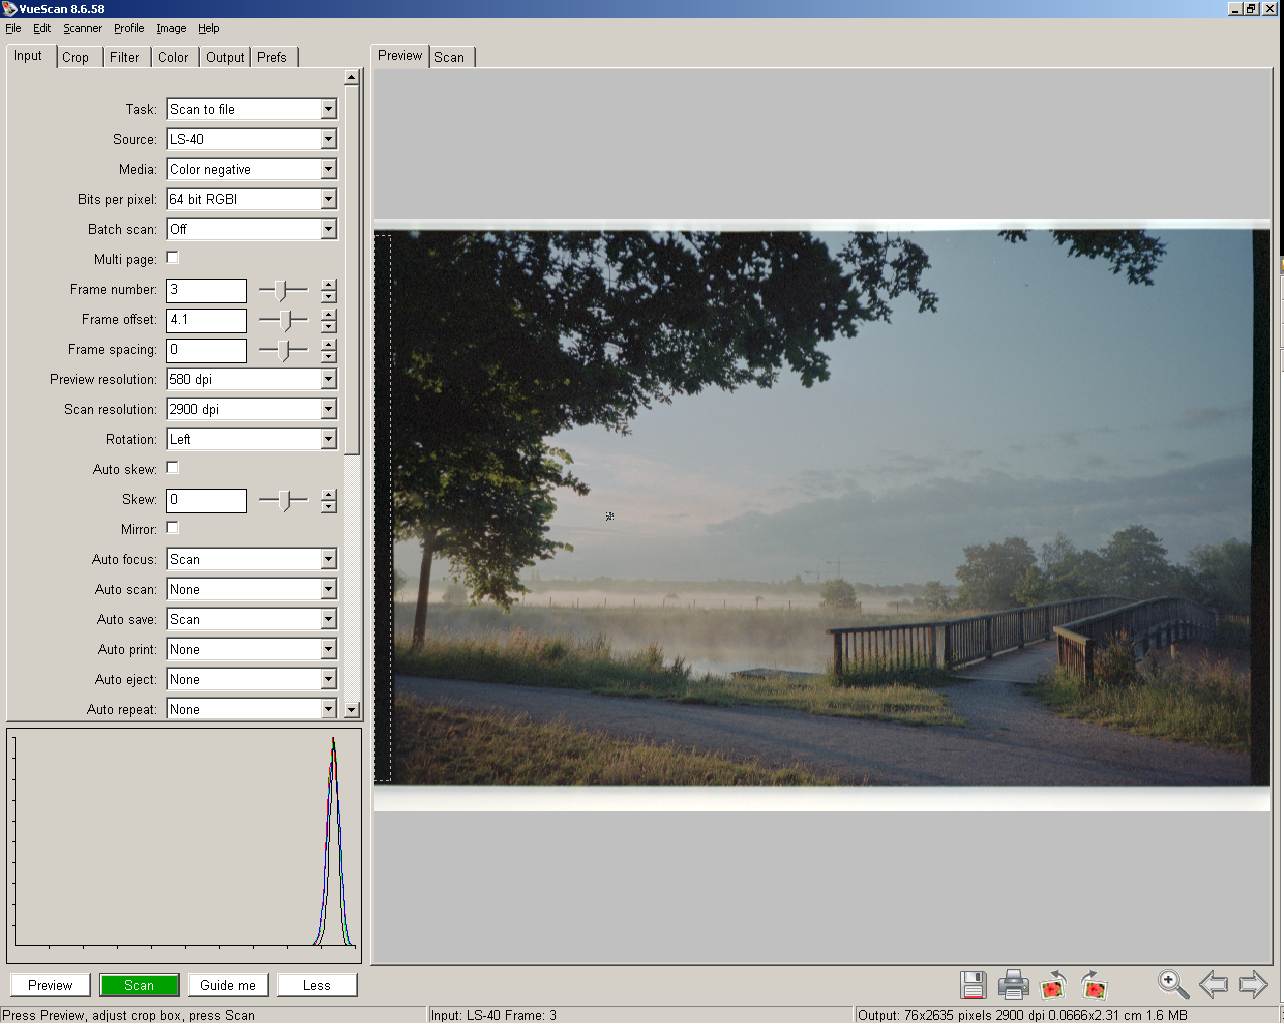Rotate image right with photo icon
Screen dimensions: 1284x1024
click(1094, 985)
